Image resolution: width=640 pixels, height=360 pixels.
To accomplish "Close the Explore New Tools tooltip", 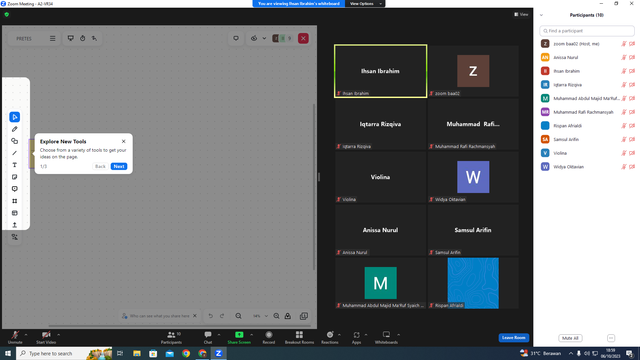I will pyautogui.click(x=124, y=141).
